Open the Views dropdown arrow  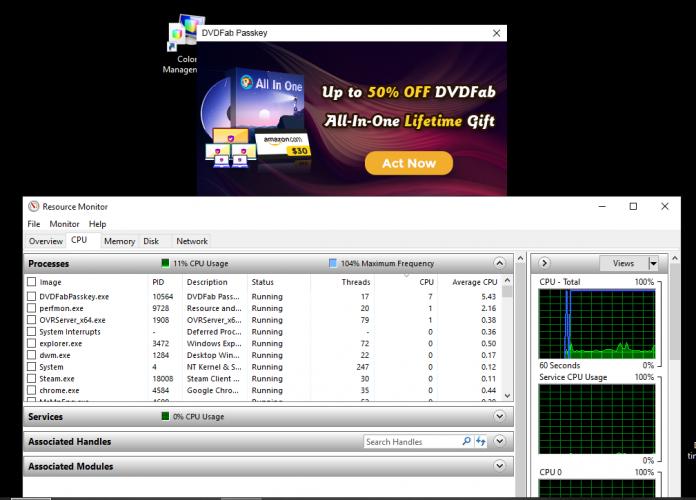(653, 263)
